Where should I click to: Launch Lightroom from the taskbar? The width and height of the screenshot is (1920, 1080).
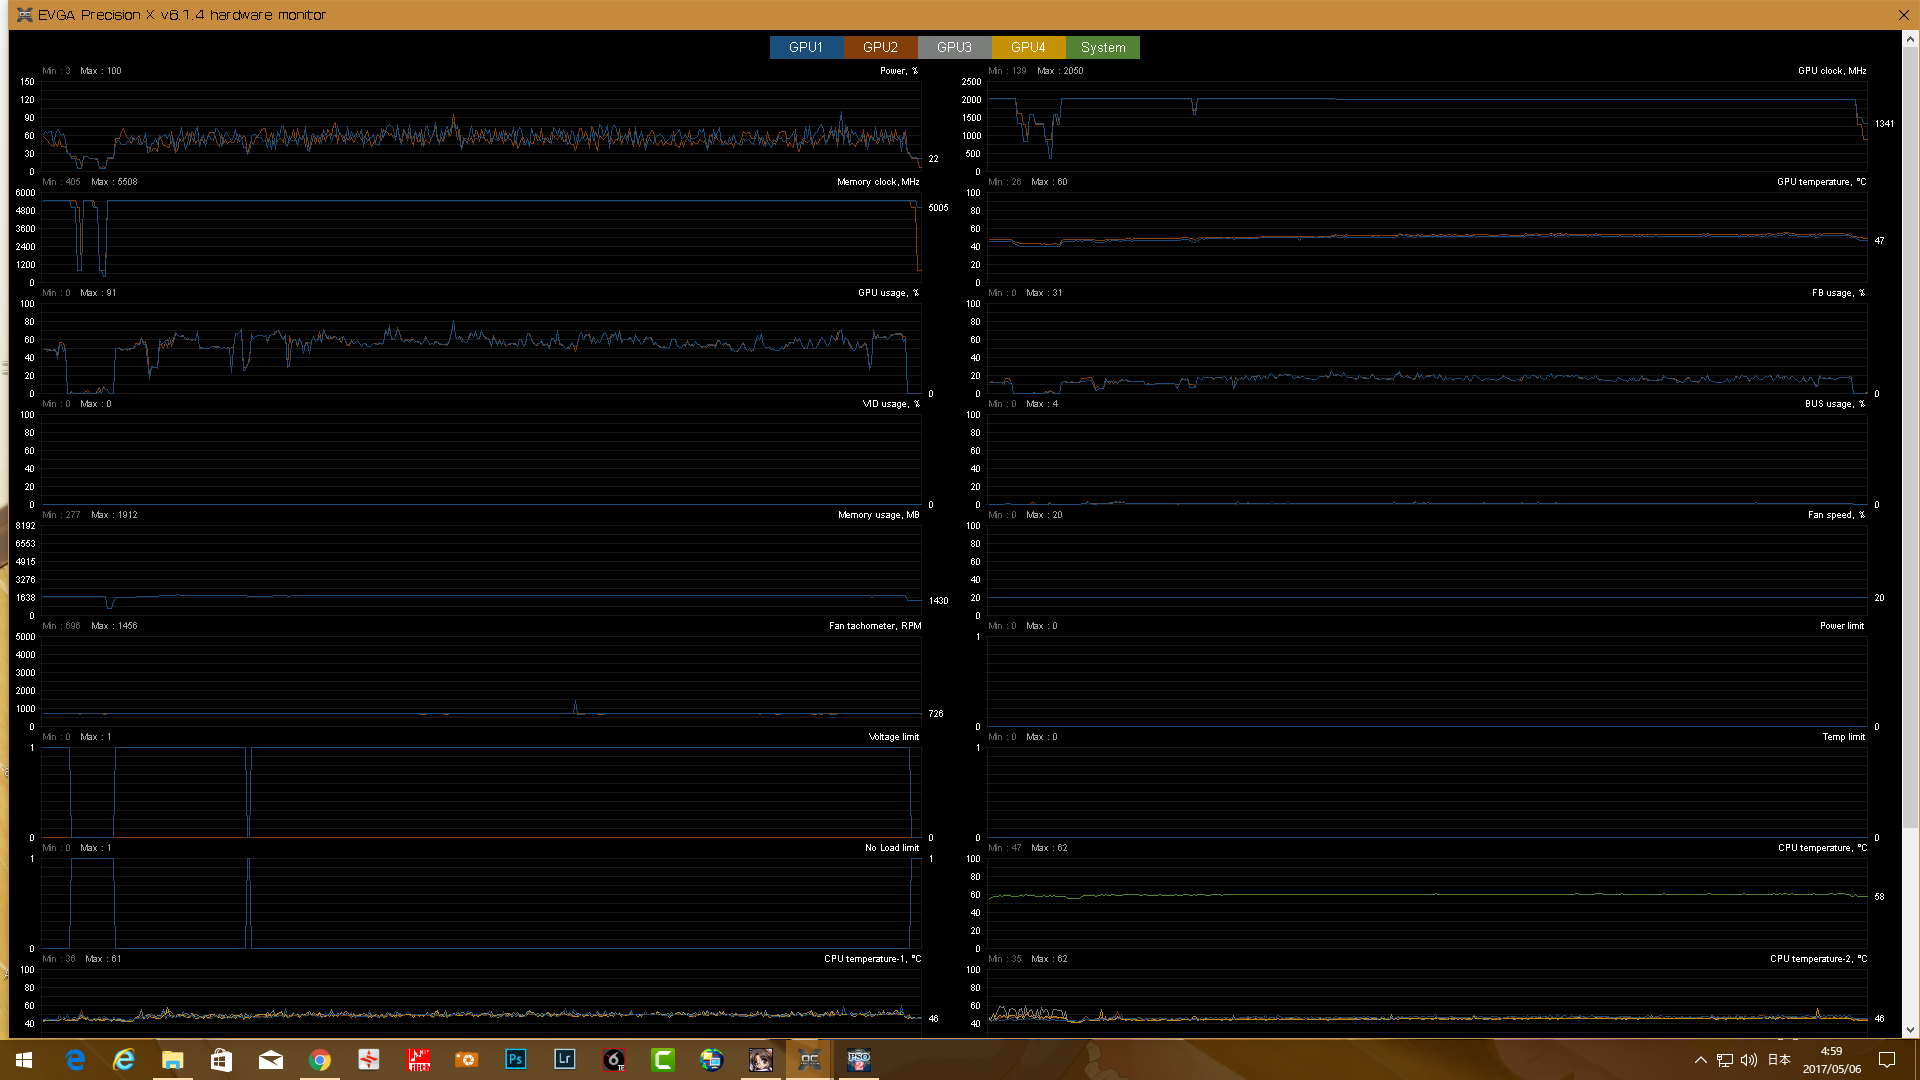[x=564, y=1060]
